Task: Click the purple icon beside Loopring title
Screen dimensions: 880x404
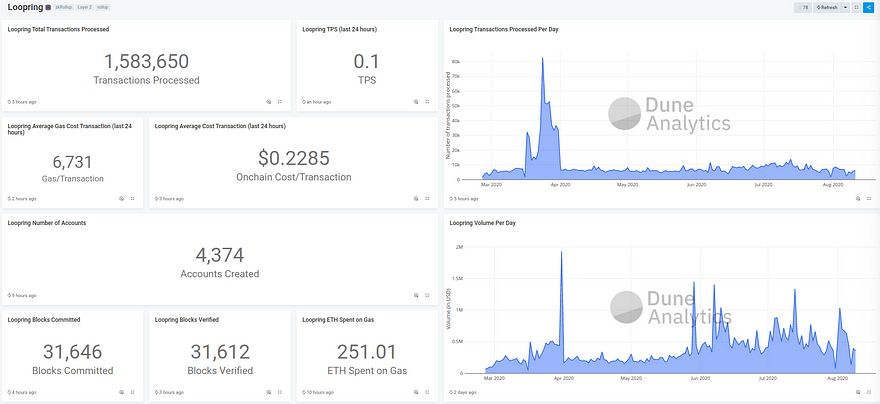Action: click(x=48, y=7)
